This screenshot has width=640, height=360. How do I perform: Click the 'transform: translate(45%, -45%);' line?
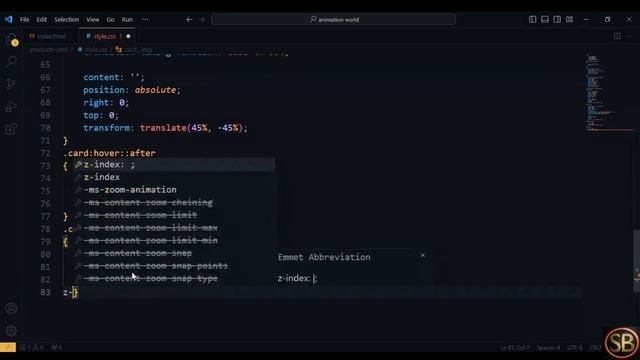coord(165,128)
